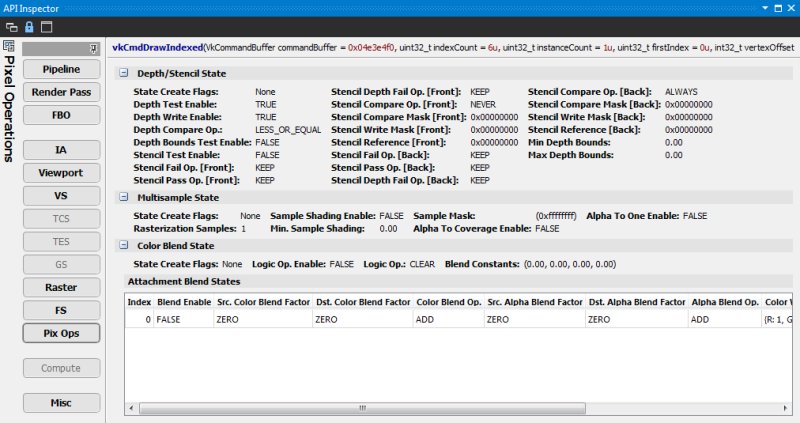The width and height of the screenshot is (800, 423).
Task: Show the VS shader stage
Action: coord(61,196)
